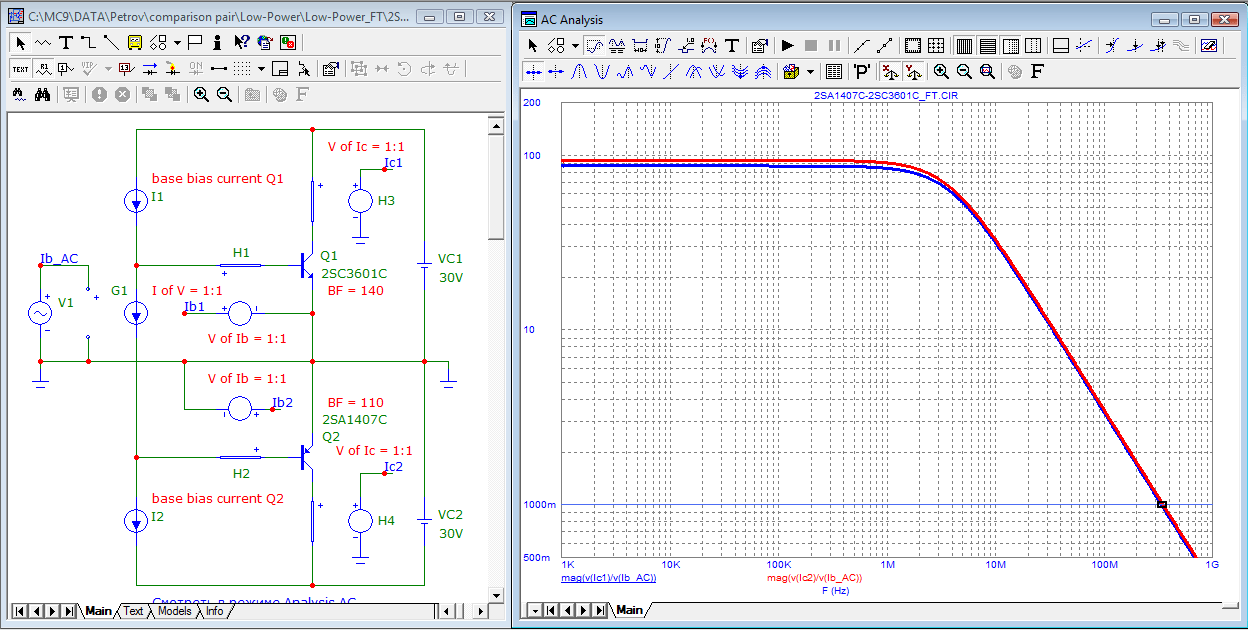
Task: Toggle the Go To X cursor button
Action: 887,72
